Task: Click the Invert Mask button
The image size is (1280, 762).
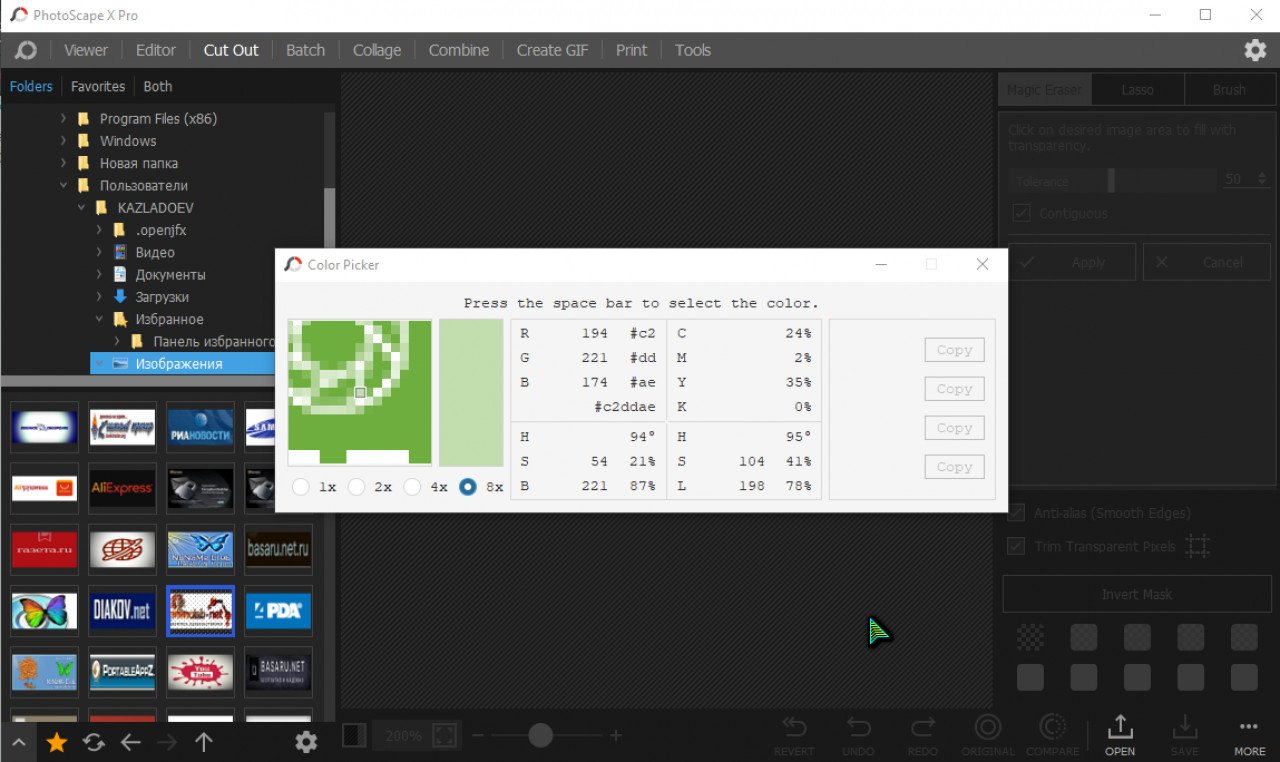Action: [1137, 594]
